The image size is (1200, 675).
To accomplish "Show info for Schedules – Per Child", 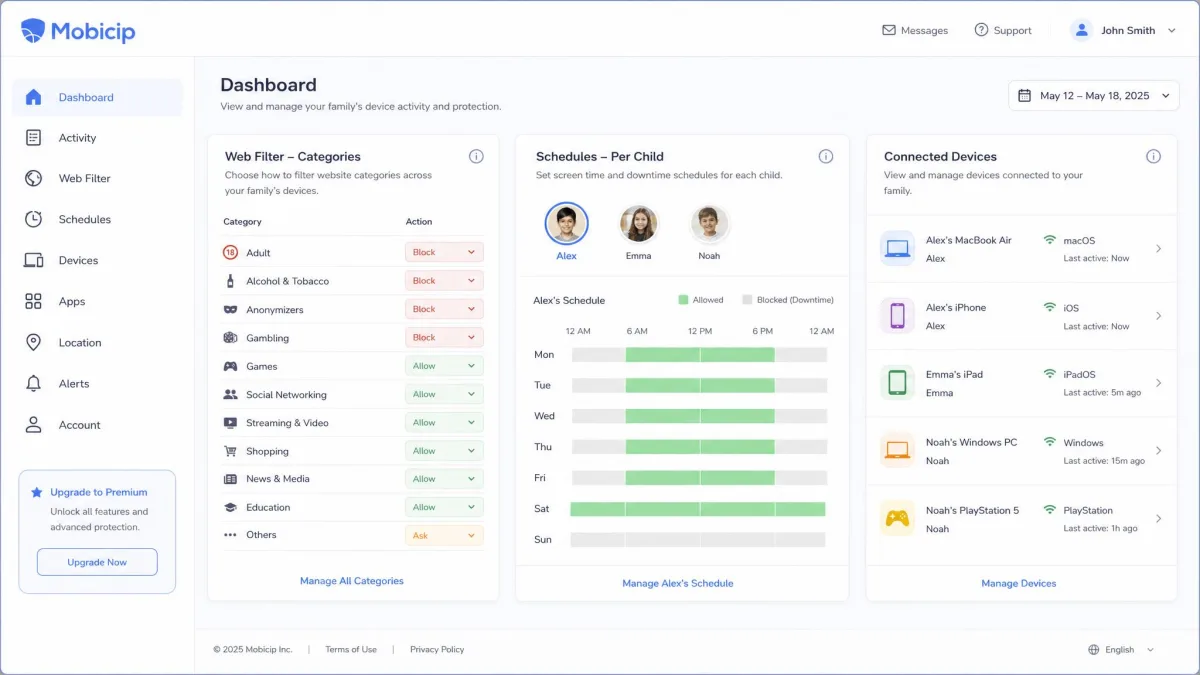I will (826, 156).
